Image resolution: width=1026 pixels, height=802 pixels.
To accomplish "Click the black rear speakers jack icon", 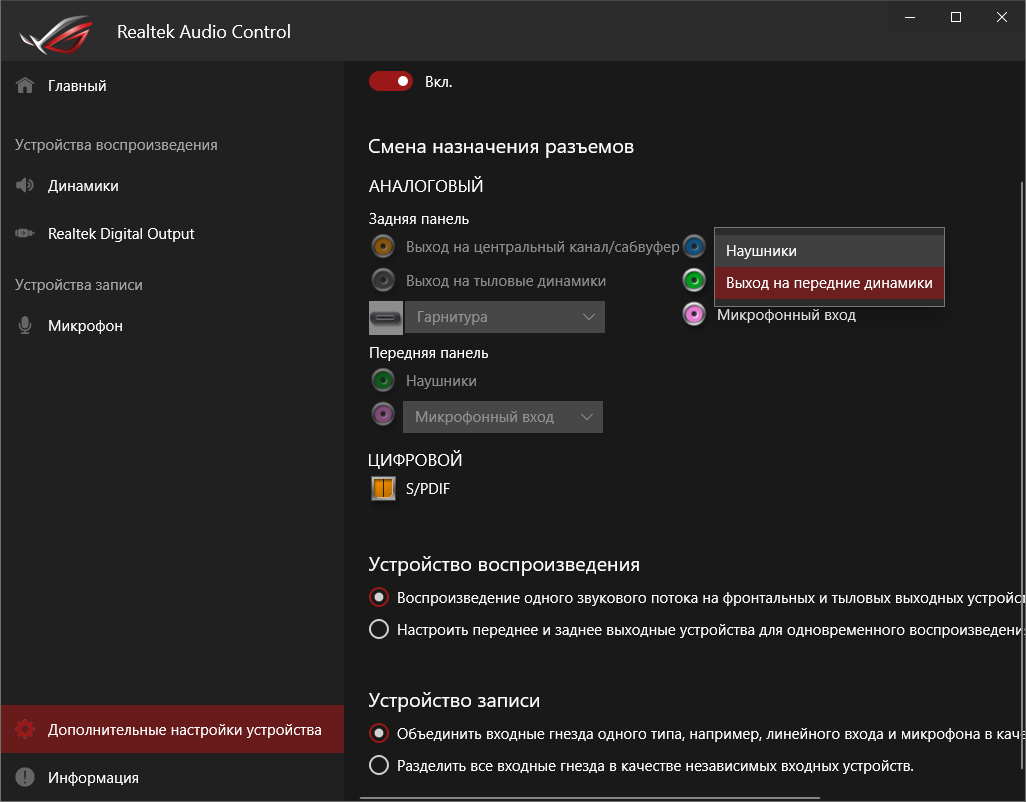I will [382, 280].
